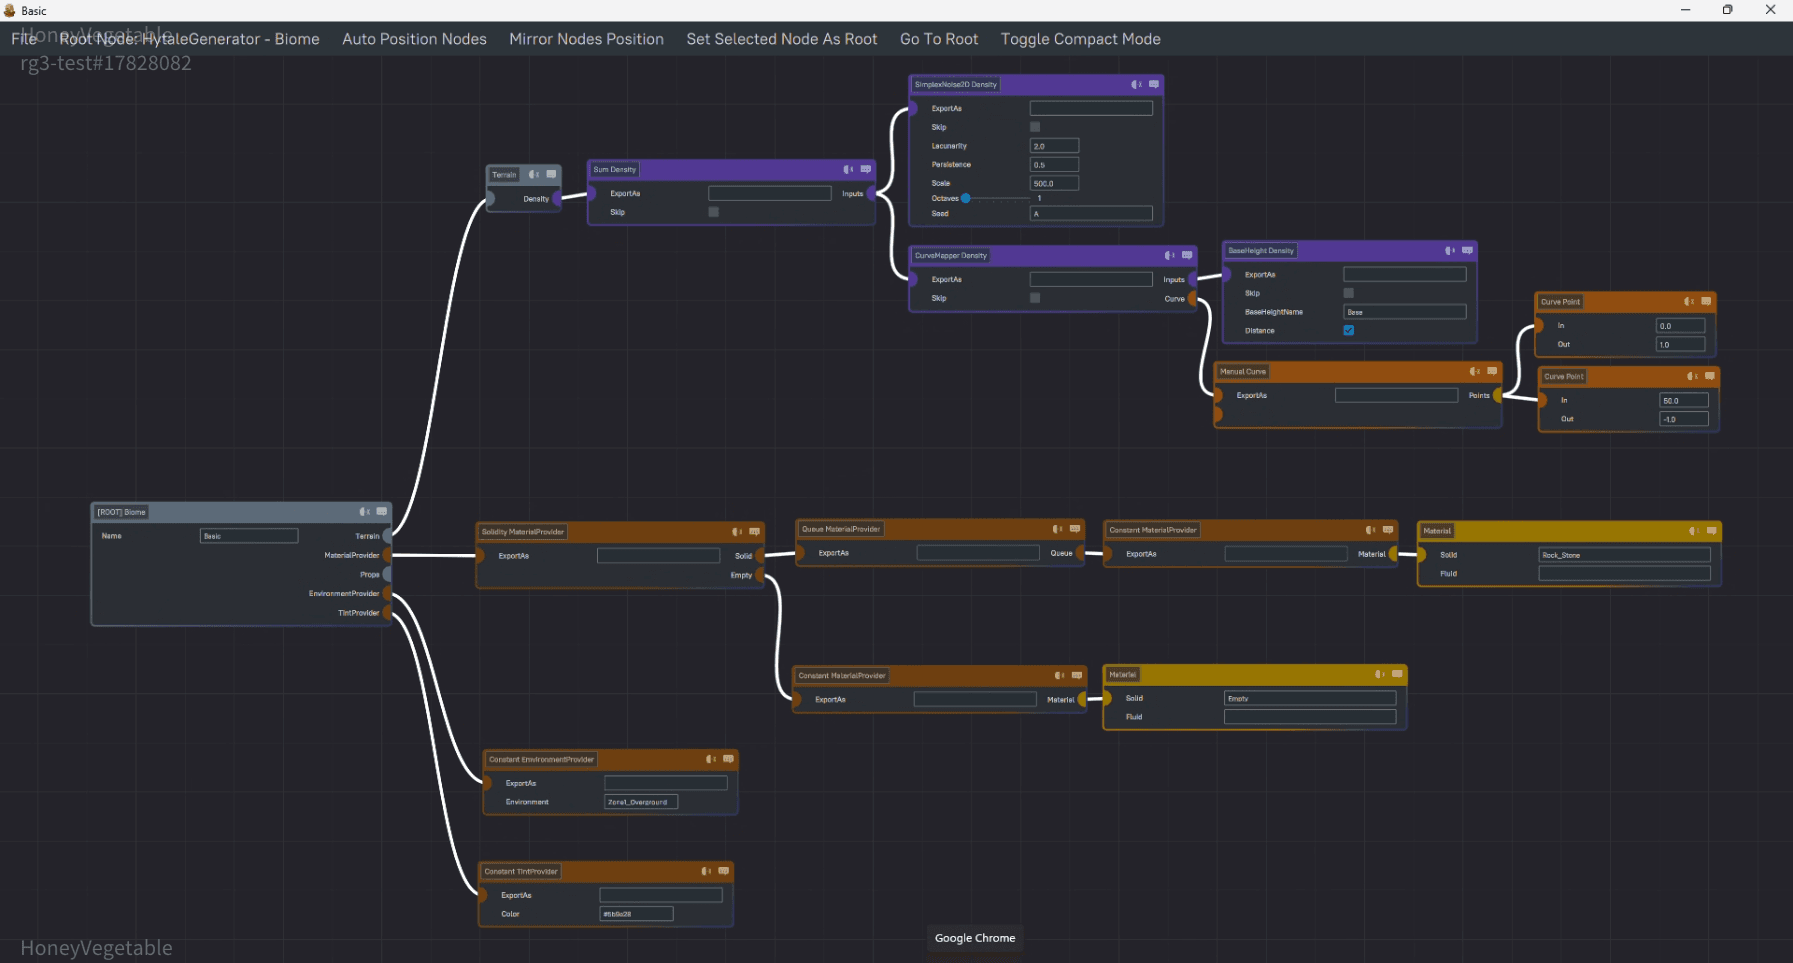The width and height of the screenshot is (1793, 963).
Task: Enable Skip on the Sum Density node
Action: 712,211
